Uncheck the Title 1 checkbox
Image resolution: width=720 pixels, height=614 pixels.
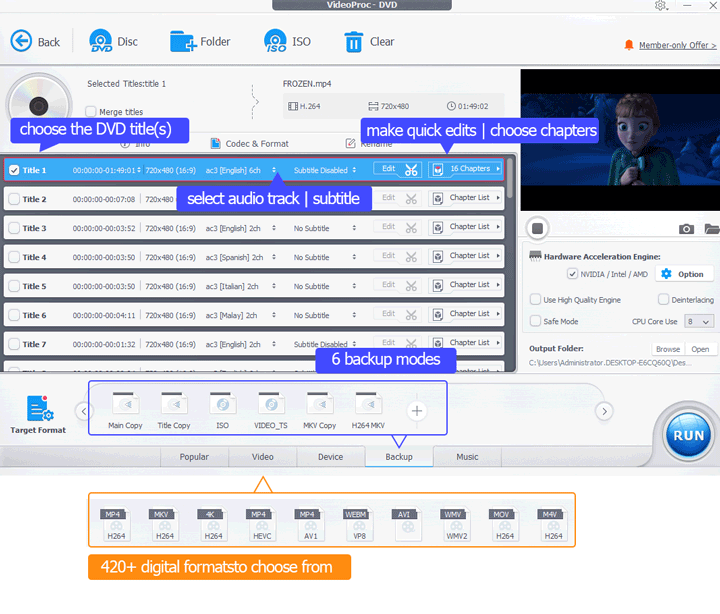point(14,170)
